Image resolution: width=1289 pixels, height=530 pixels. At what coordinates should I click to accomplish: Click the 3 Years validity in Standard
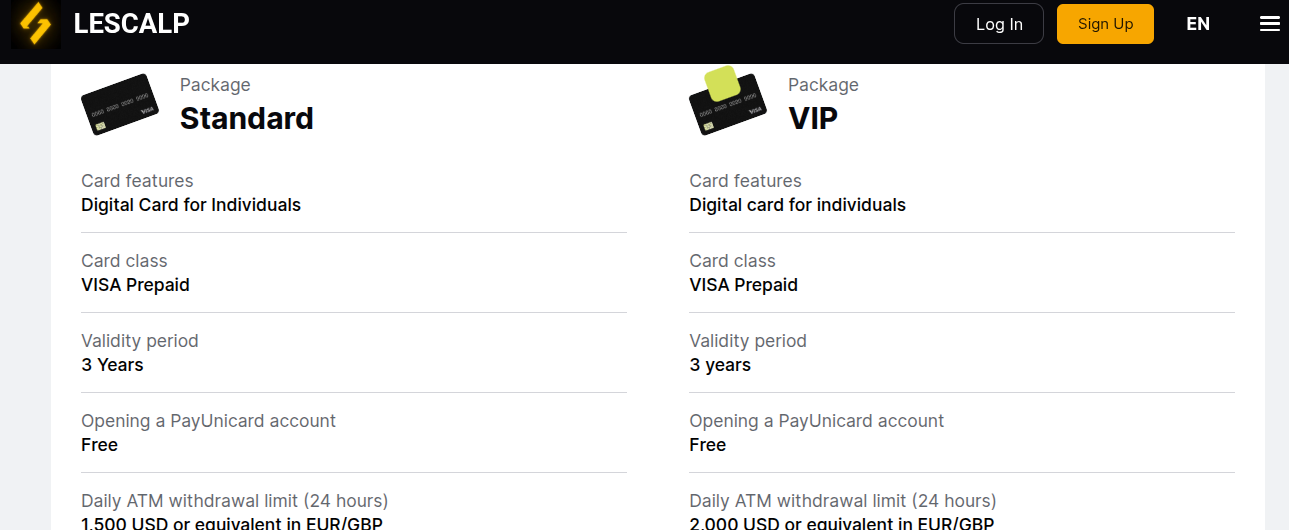point(112,365)
